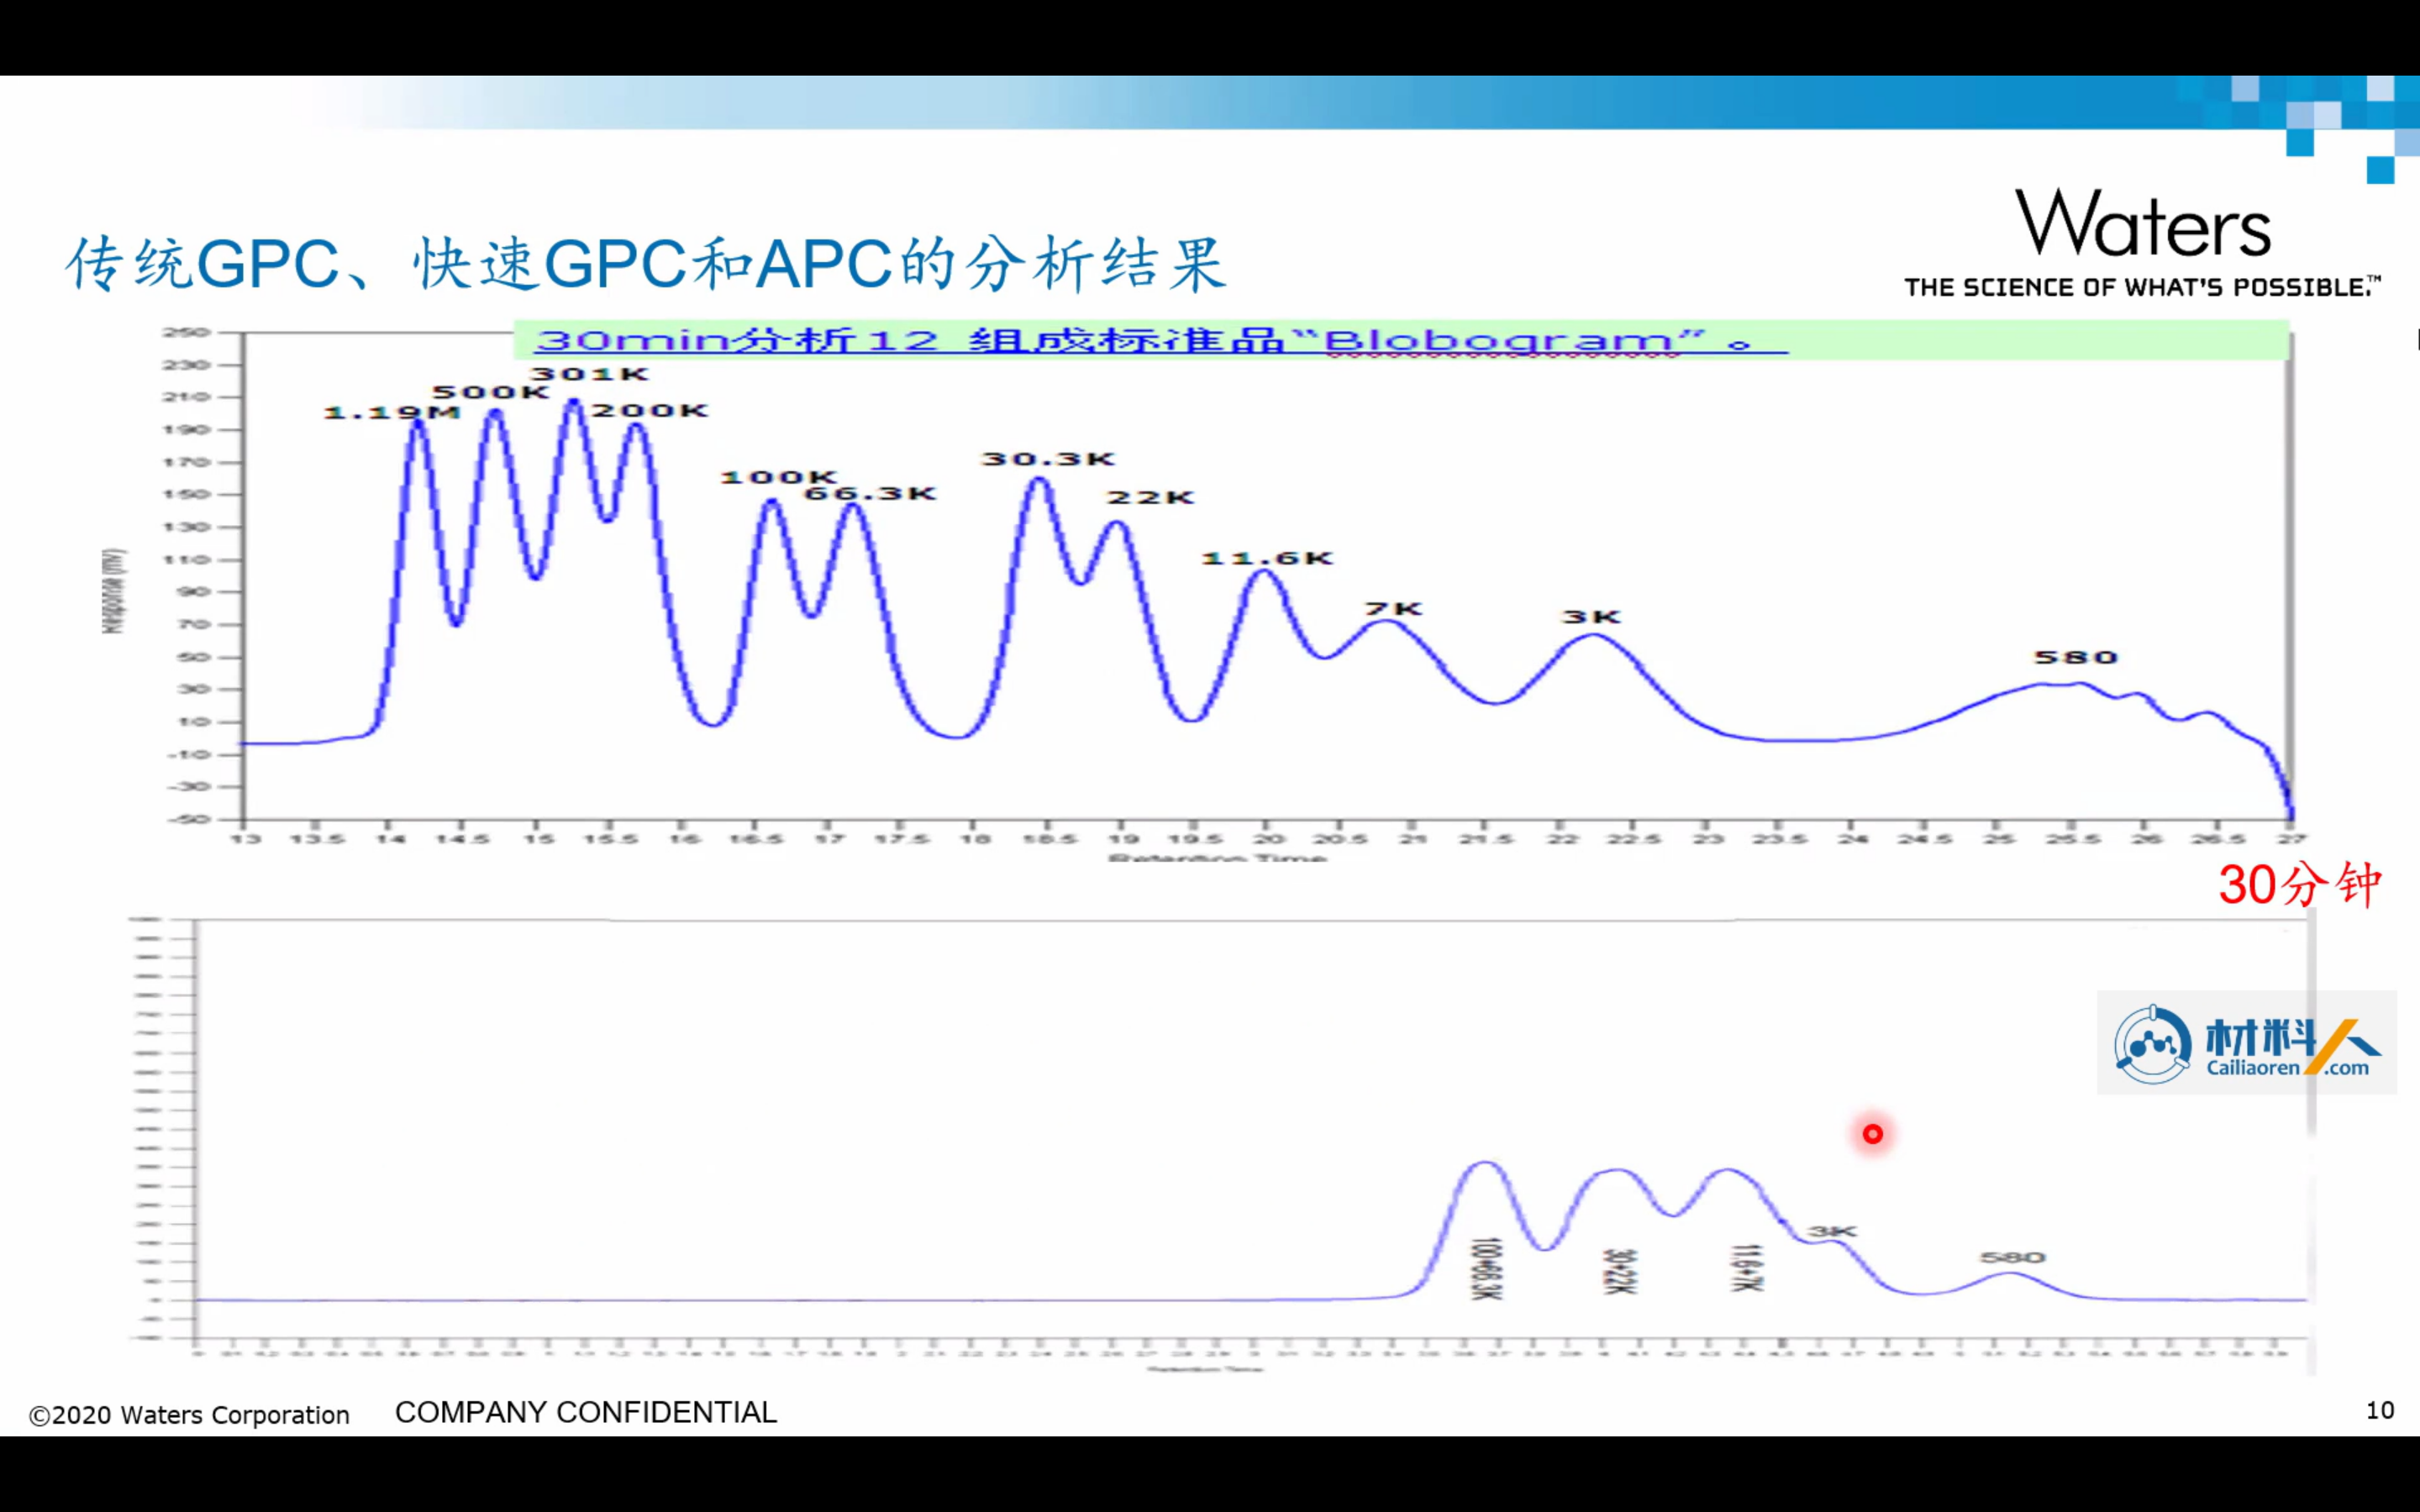Image resolution: width=2420 pixels, height=1512 pixels.
Task: Click the '200K' peak label
Action: (x=650, y=410)
